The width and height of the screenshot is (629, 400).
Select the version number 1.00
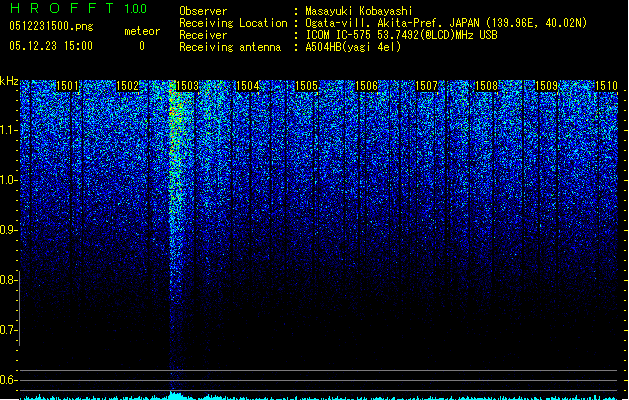(x=136, y=9)
